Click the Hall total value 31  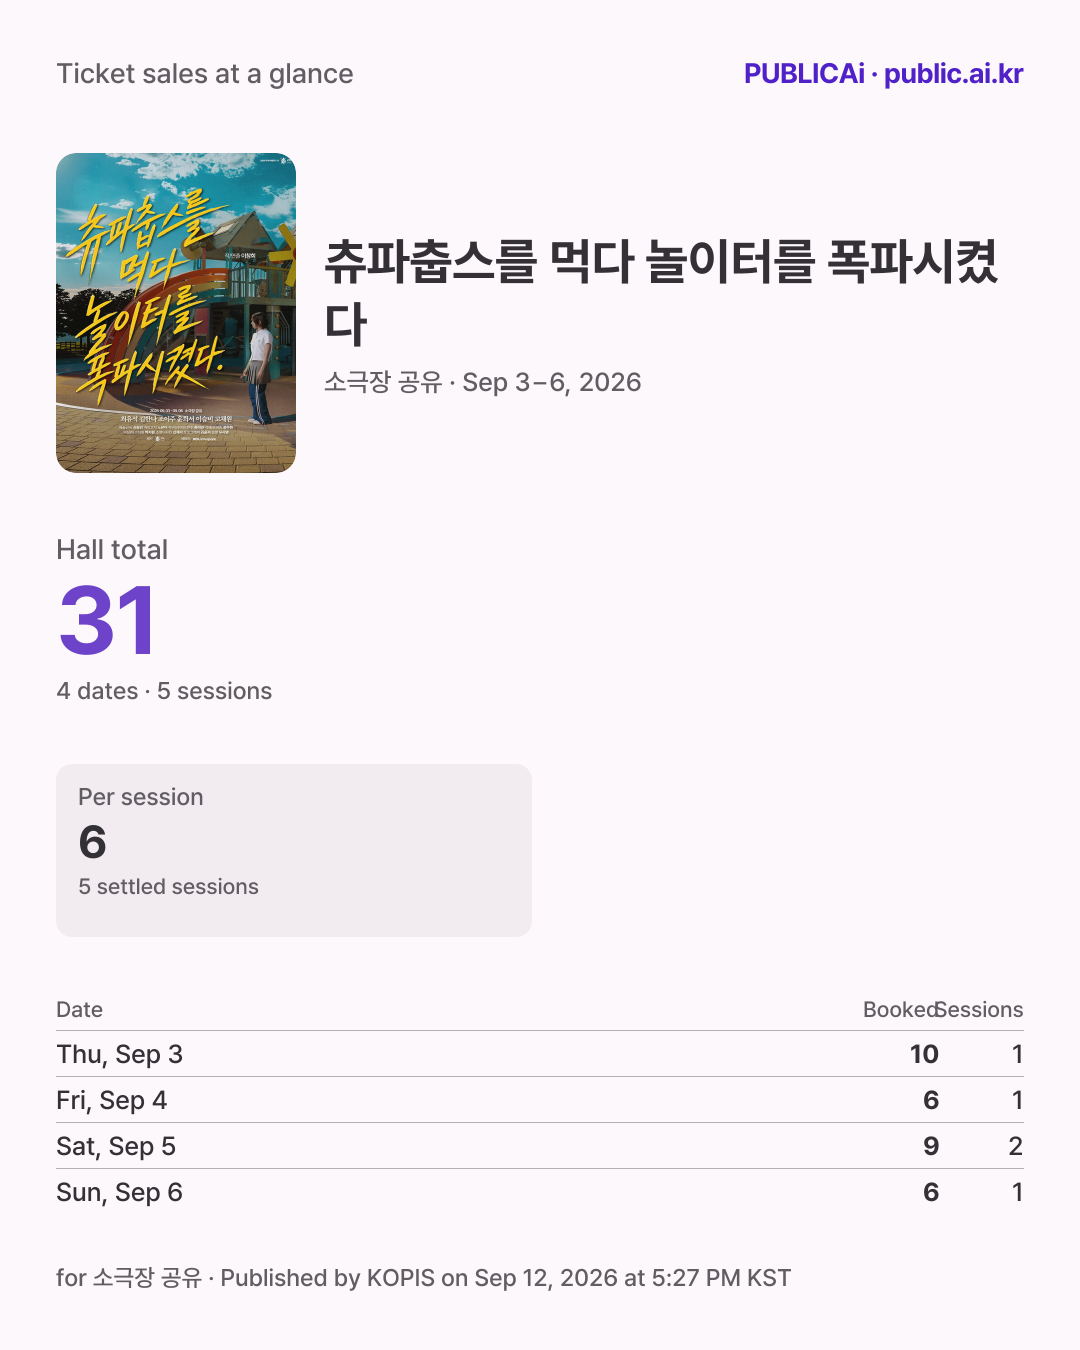(107, 621)
